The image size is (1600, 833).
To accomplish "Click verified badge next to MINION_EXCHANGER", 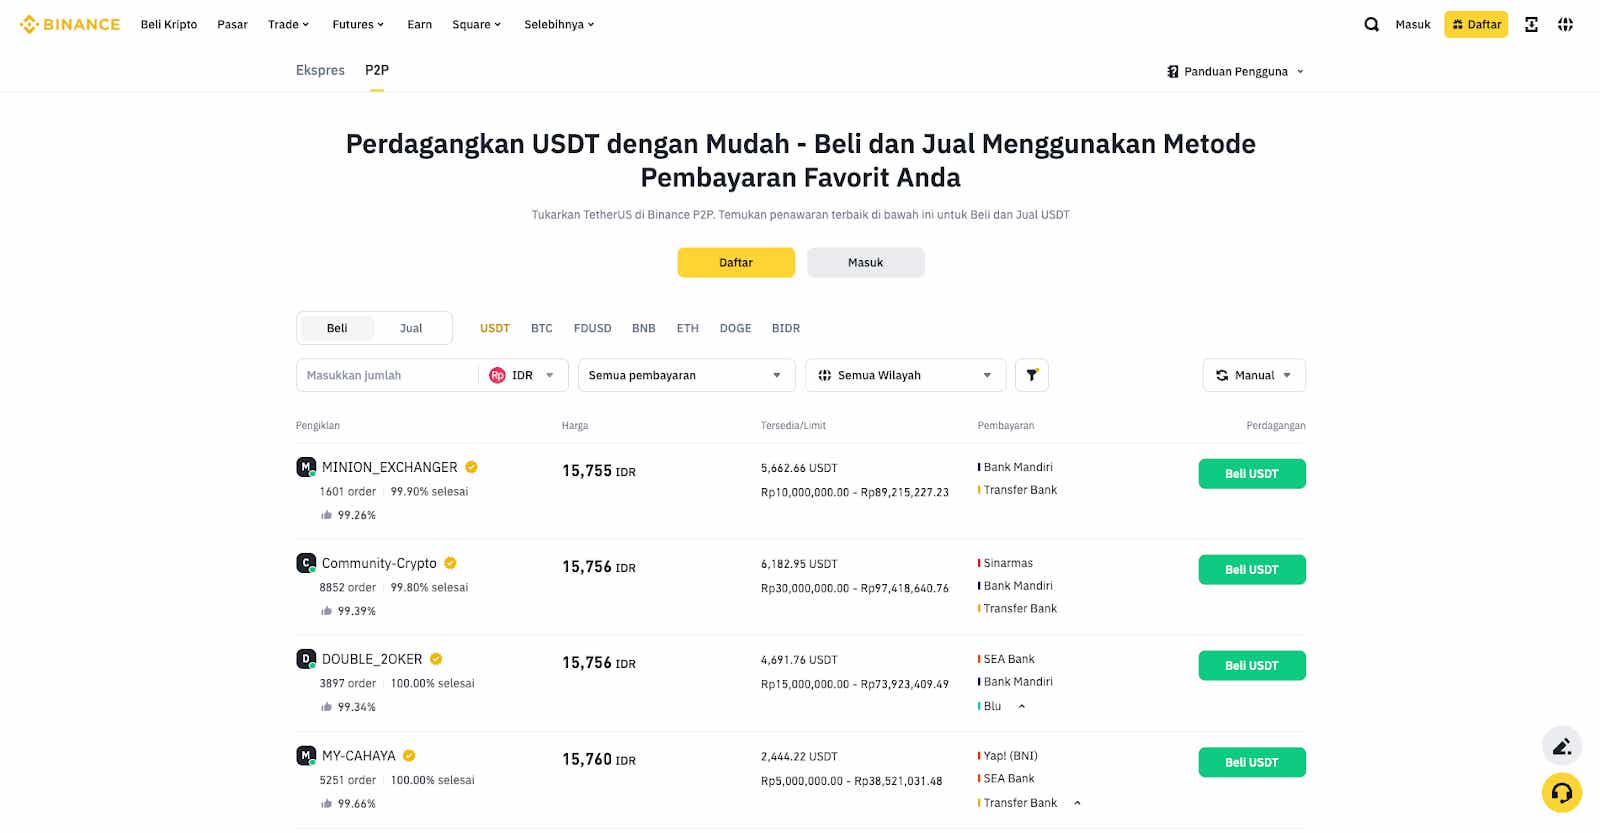I will click(471, 467).
